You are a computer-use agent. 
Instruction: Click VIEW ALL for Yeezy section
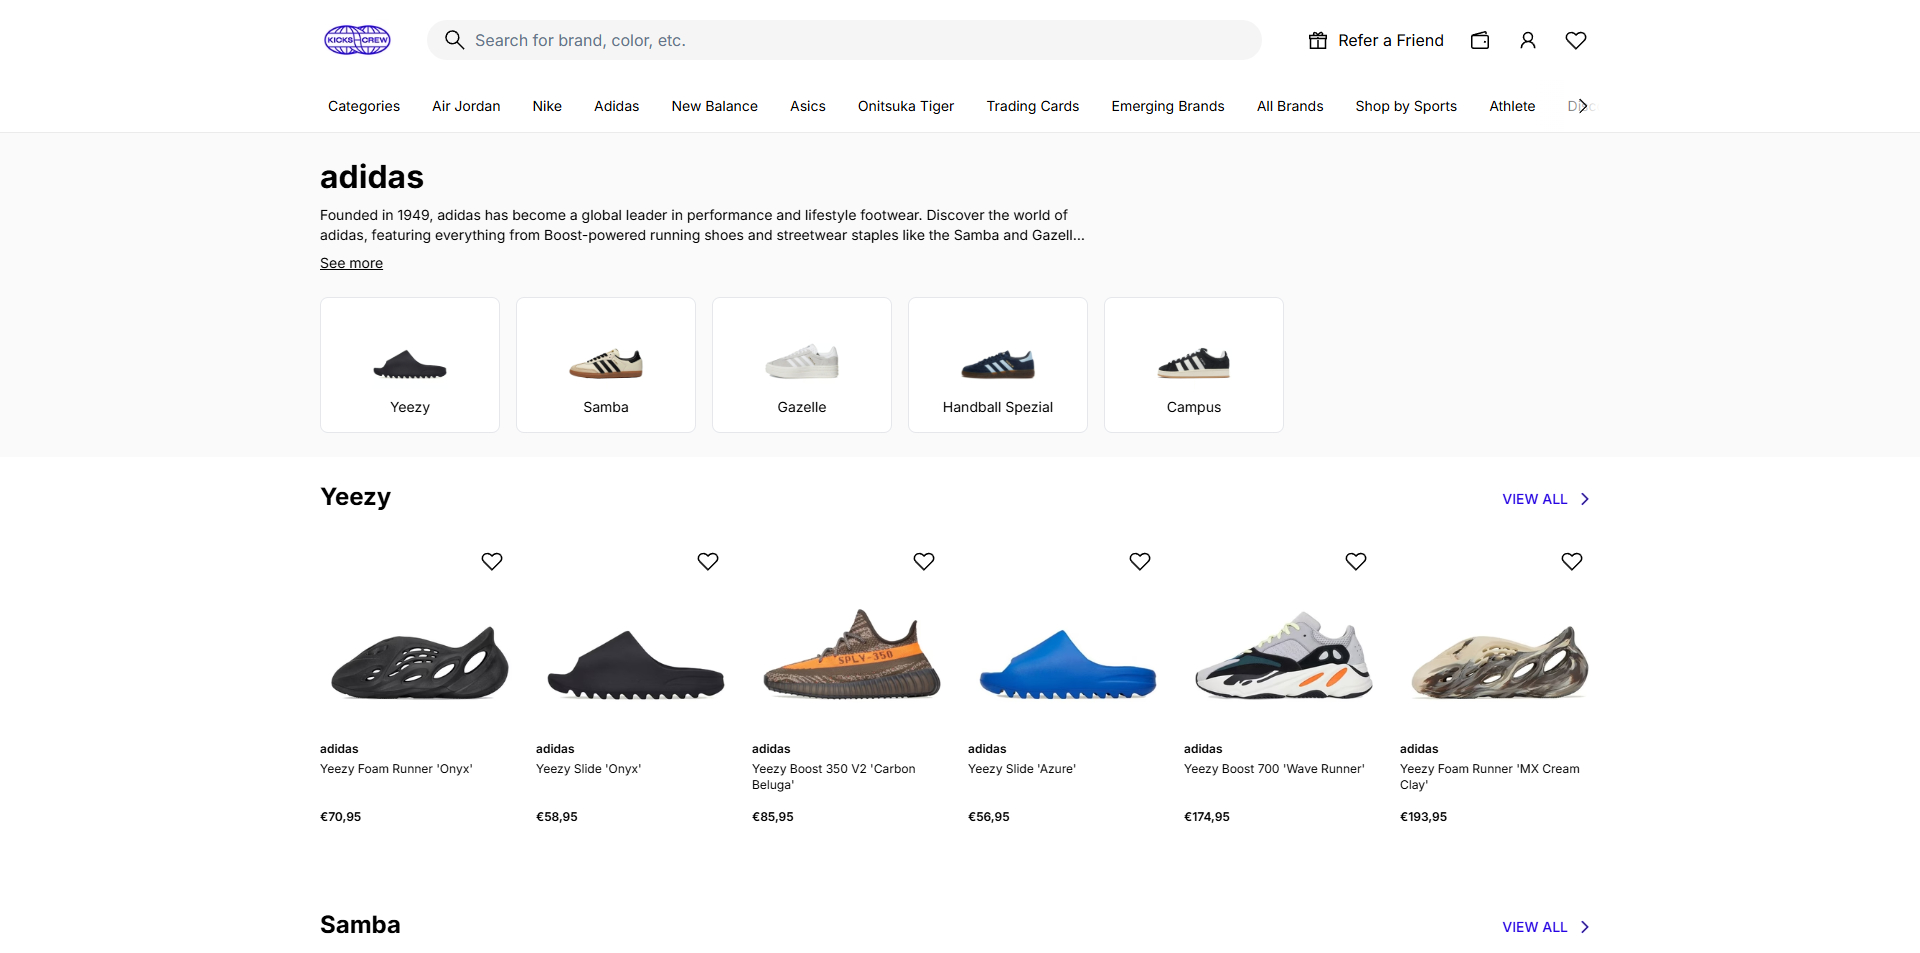[x=1535, y=499]
